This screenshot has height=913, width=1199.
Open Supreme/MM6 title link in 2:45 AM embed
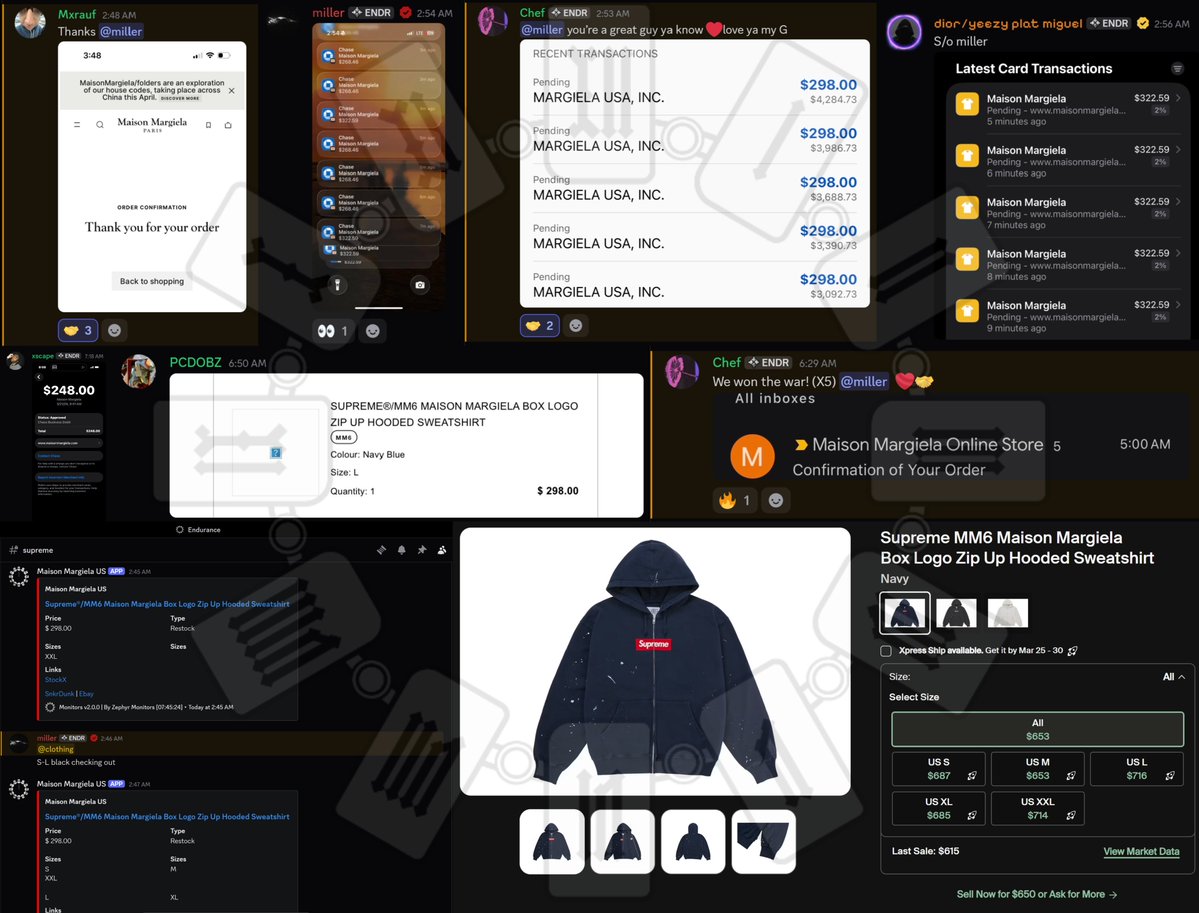click(x=167, y=604)
